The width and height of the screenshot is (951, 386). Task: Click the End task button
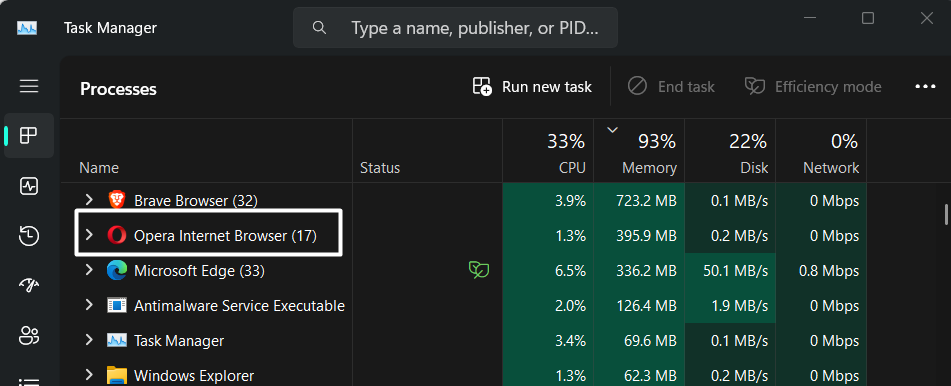671,87
